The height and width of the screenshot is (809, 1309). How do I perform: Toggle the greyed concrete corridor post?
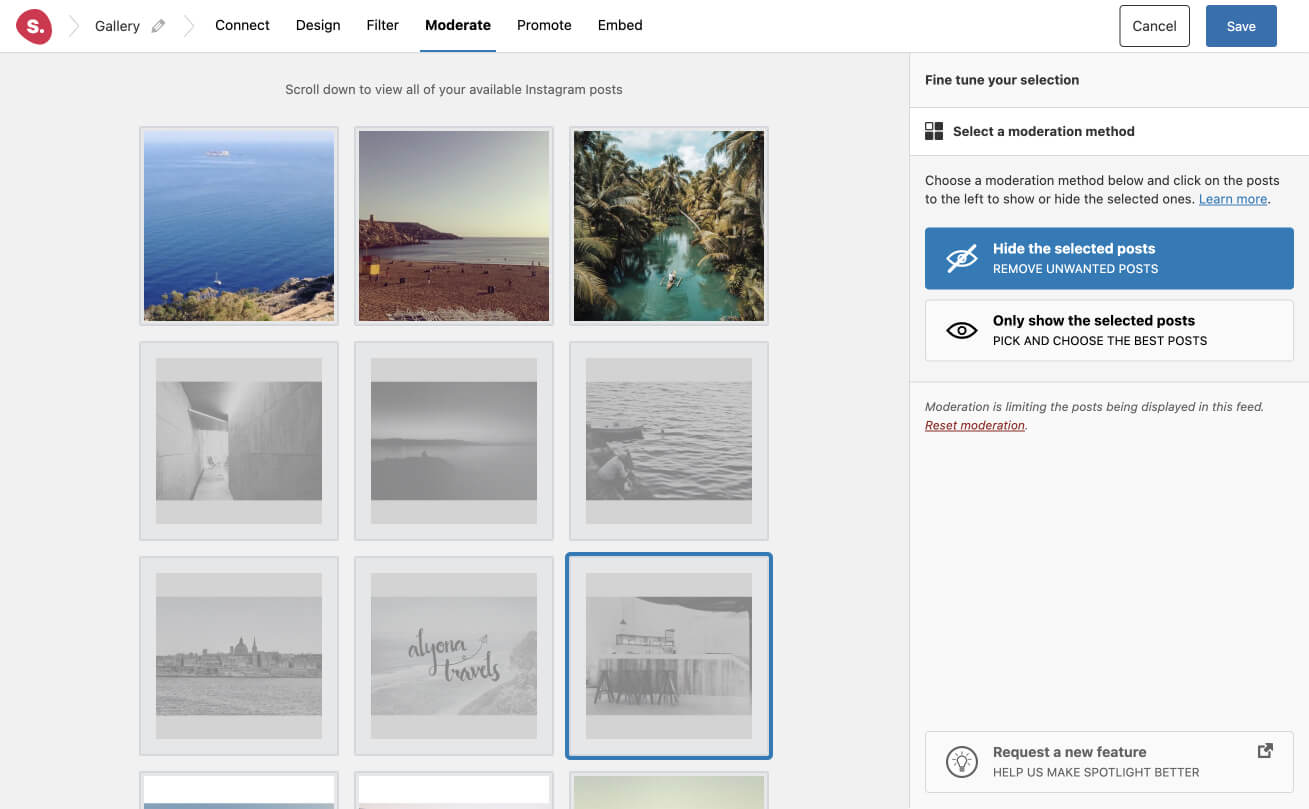tap(239, 441)
